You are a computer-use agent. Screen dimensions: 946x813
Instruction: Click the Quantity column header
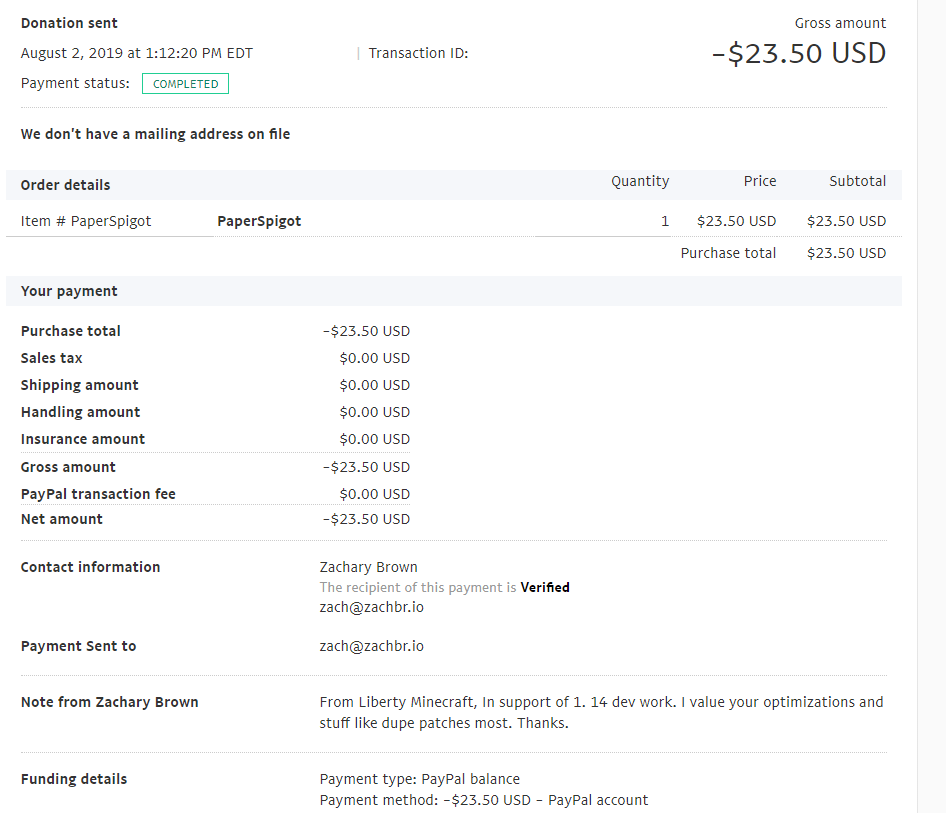point(640,182)
